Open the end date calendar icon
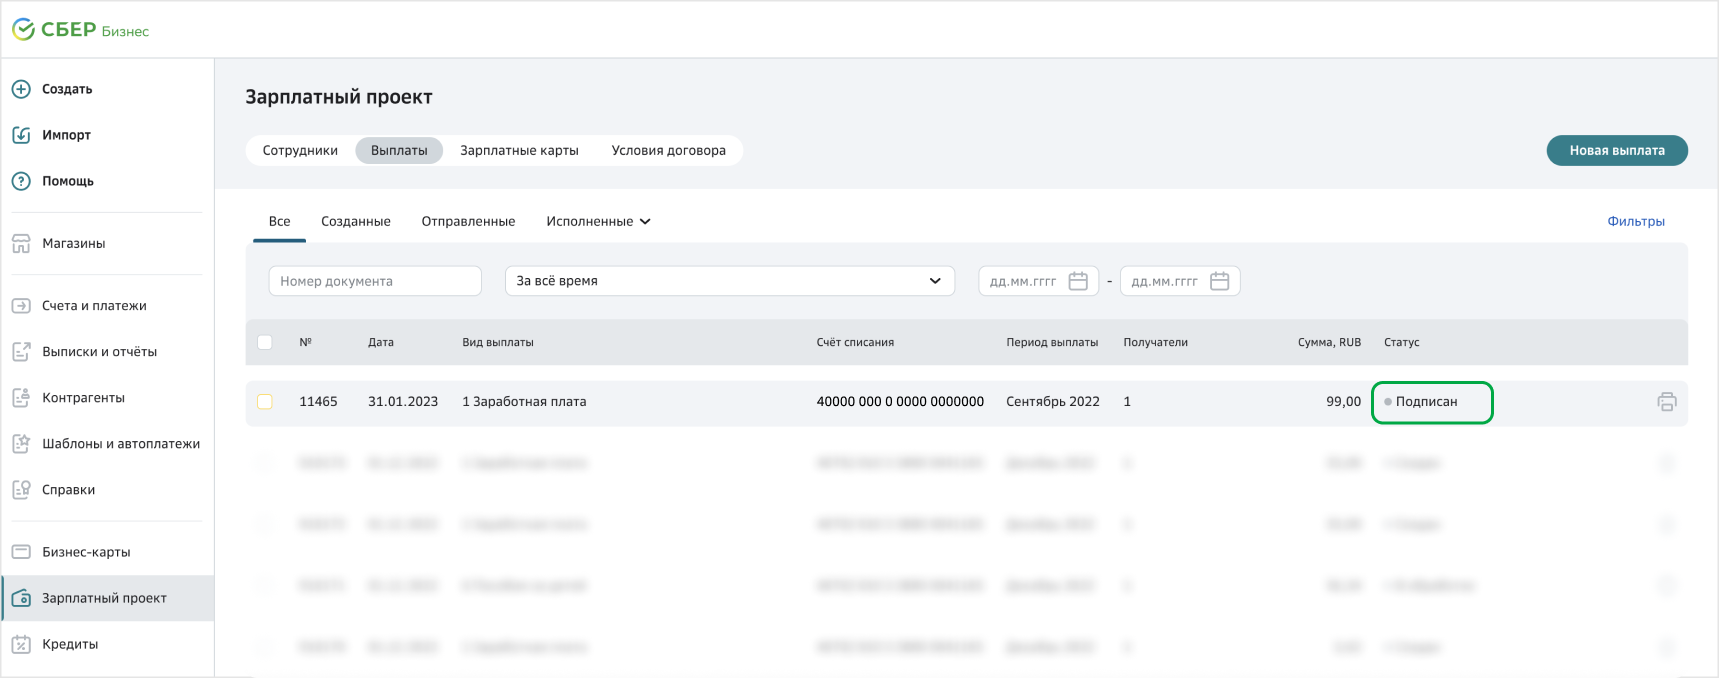 click(1219, 281)
